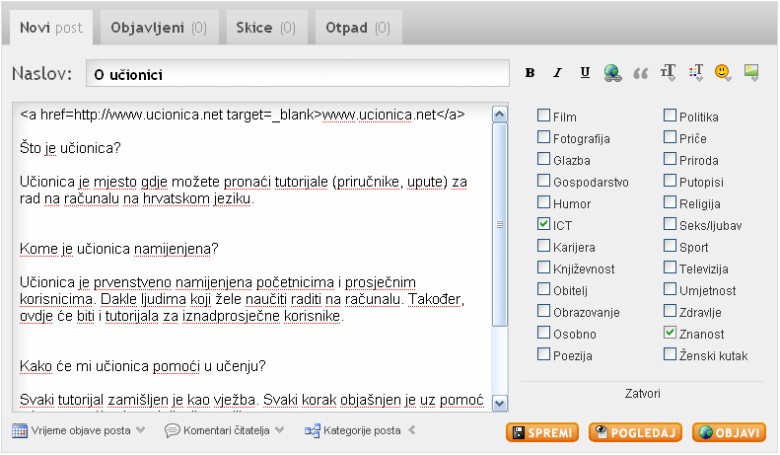Check the Književnost category checkbox

(543, 267)
